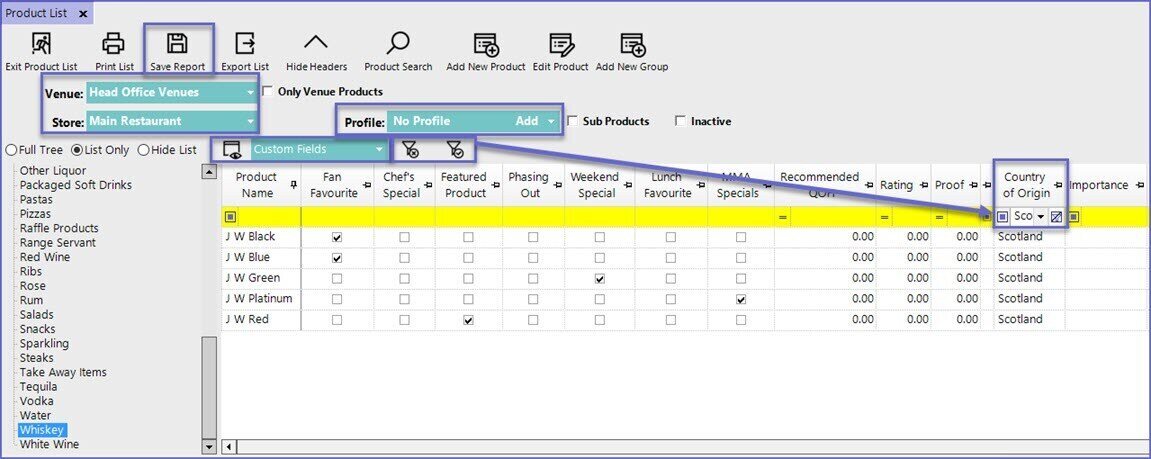
Task: Click the Add New Group icon
Action: (632, 44)
